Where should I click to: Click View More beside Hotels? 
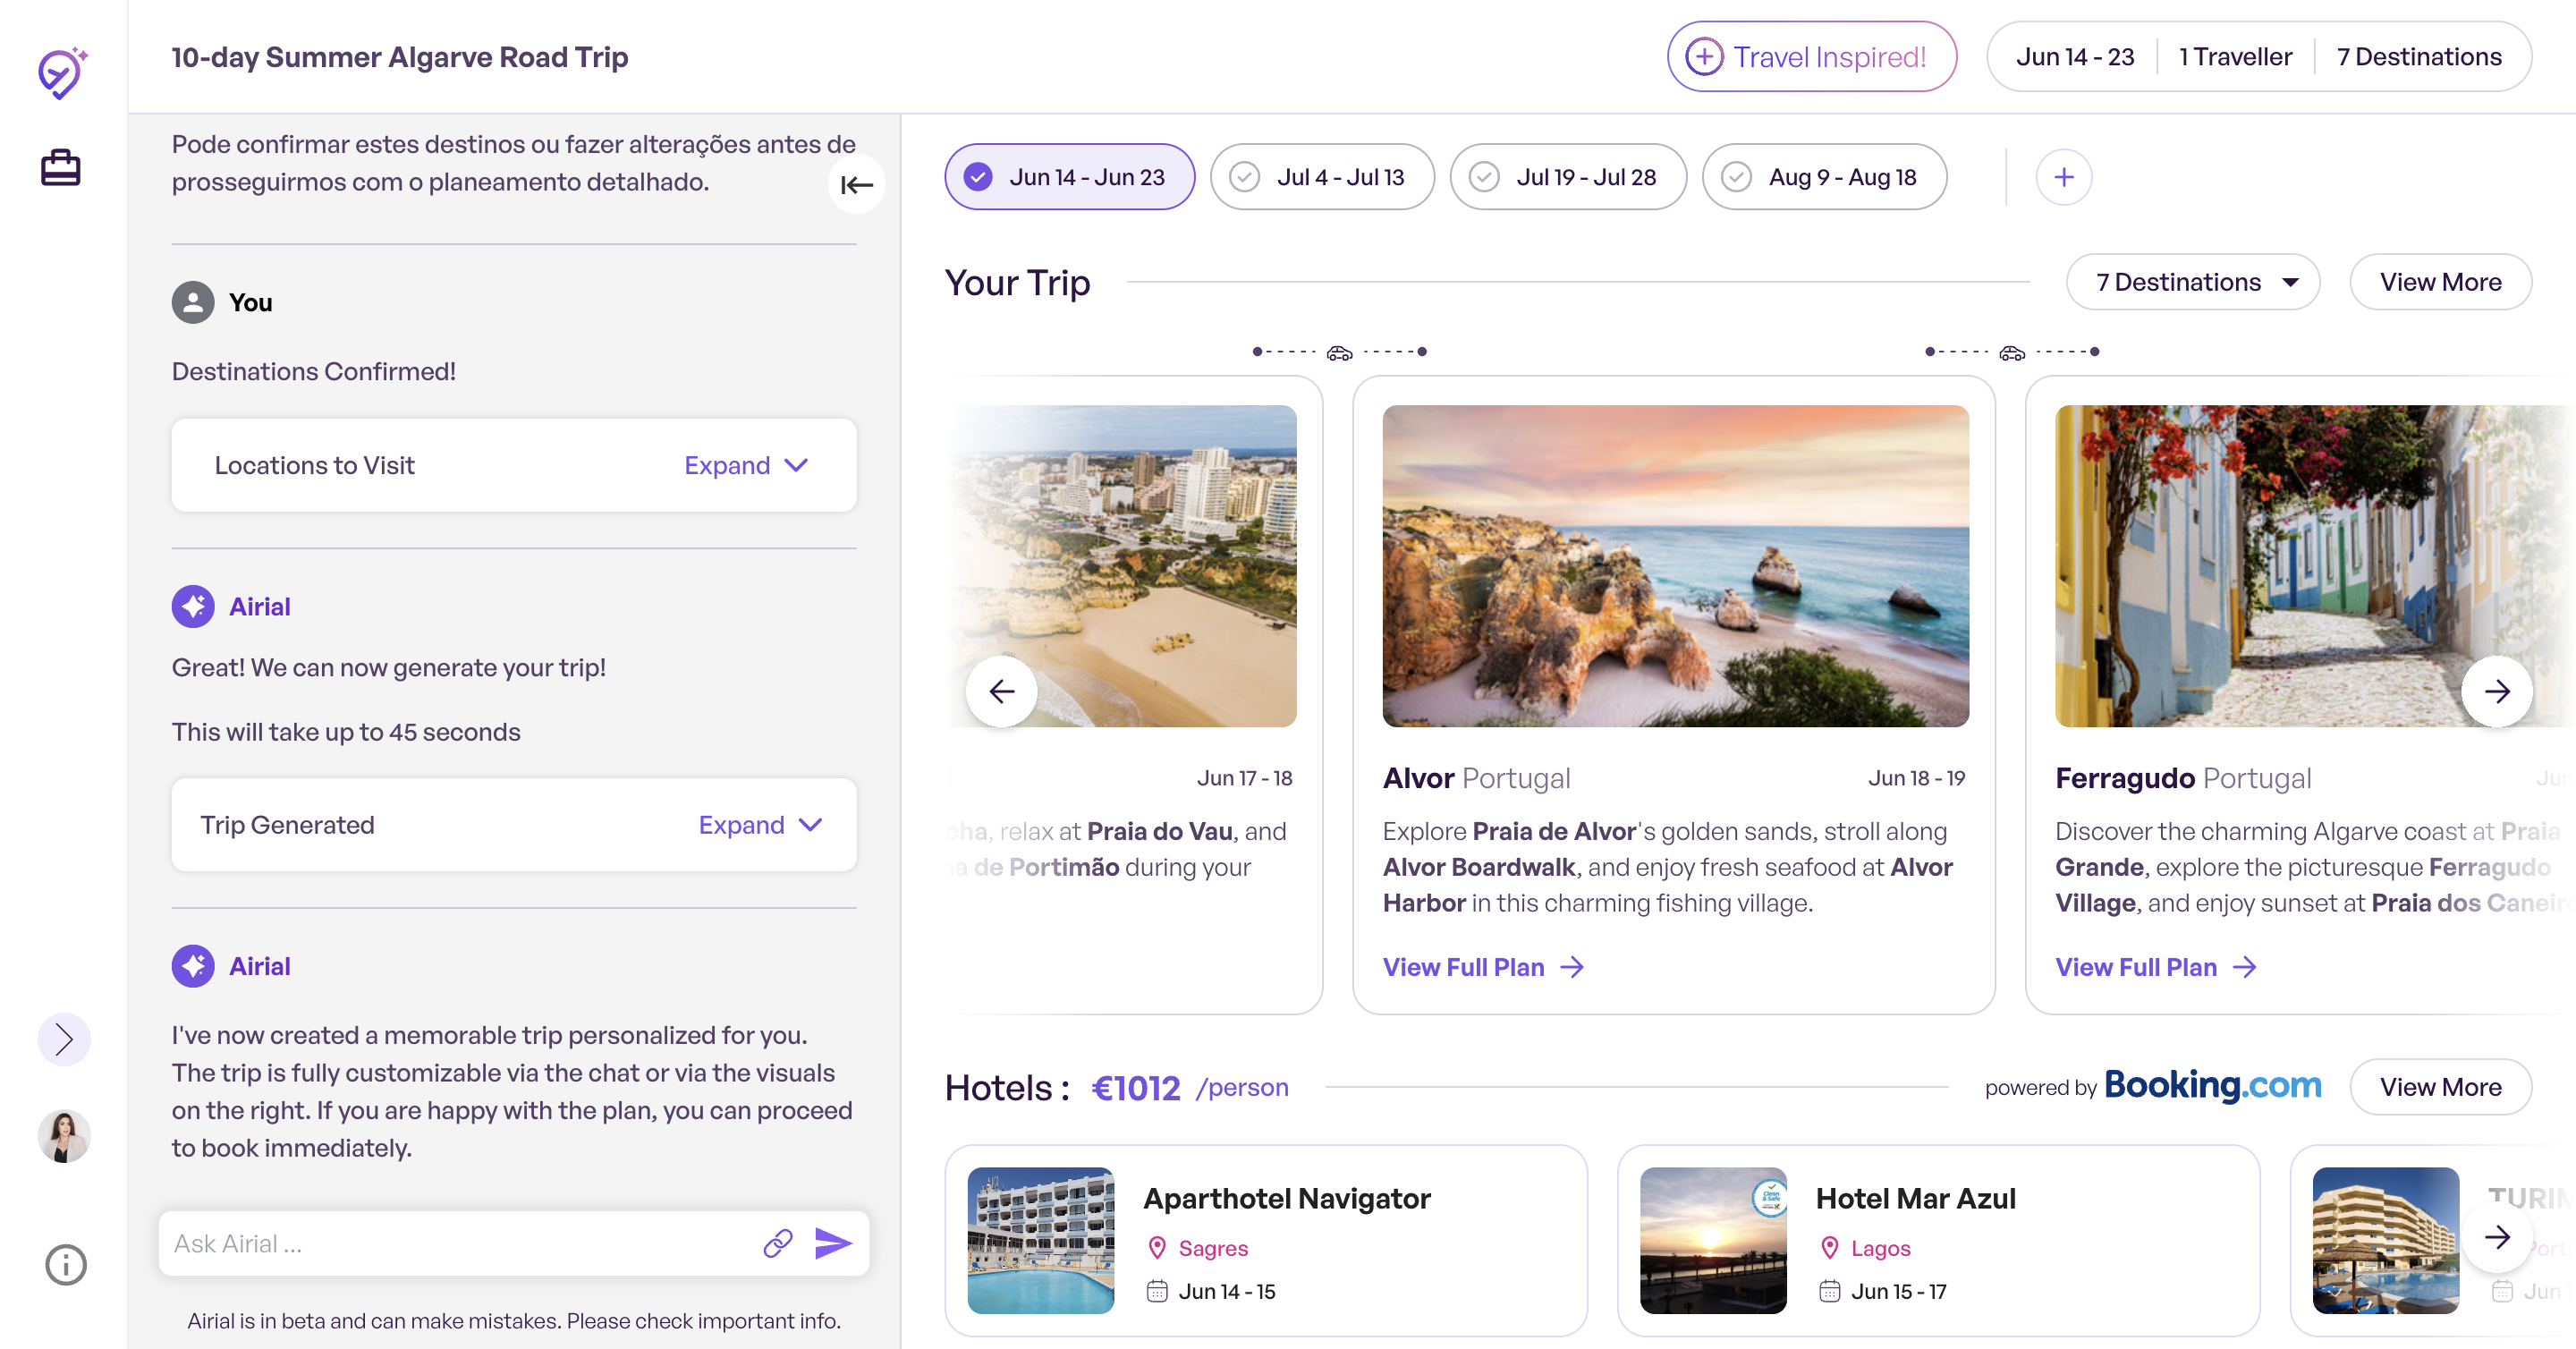coord(2441,1087)
